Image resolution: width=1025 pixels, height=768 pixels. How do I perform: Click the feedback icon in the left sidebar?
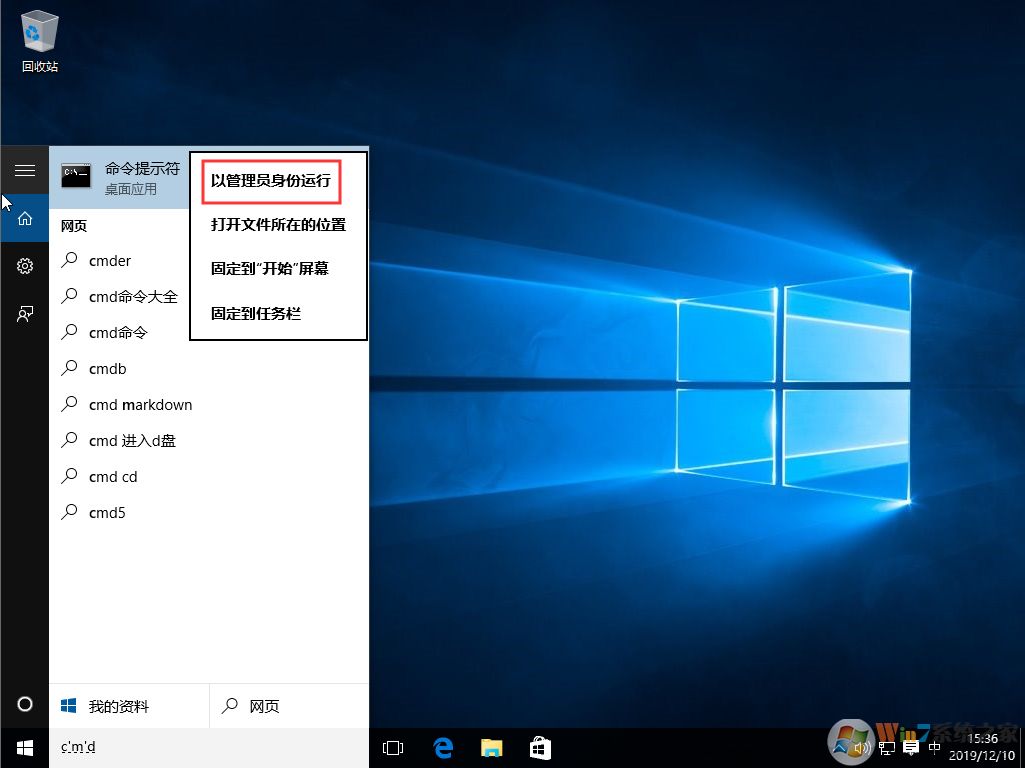[x=24, y=314]
